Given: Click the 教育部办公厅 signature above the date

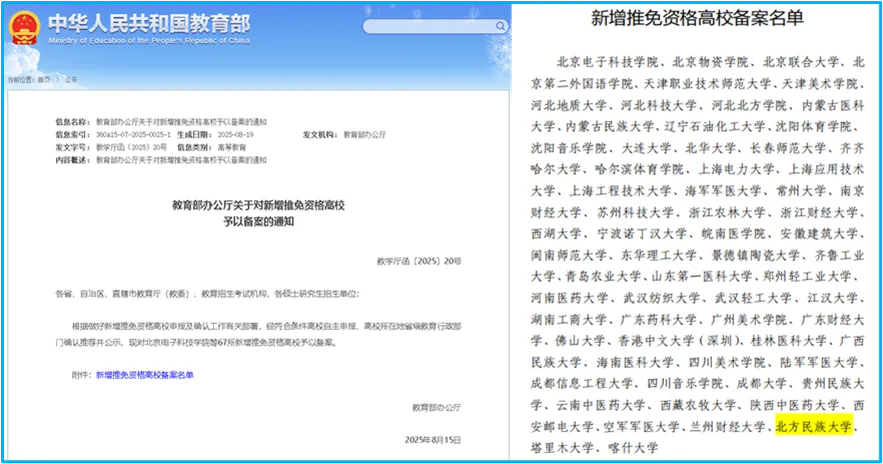Looking at the screenshot, I should [436, 407].
